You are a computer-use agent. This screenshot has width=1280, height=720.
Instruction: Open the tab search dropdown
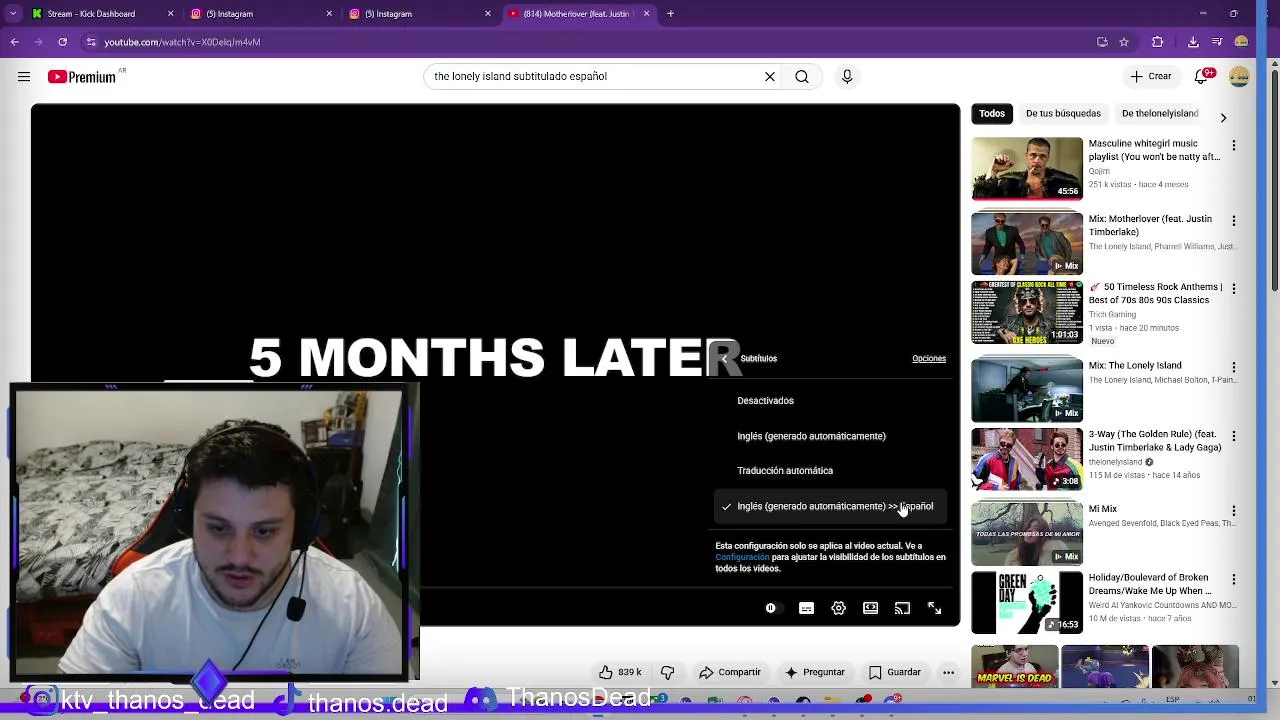pyautogui.click(x=12, y=14)
